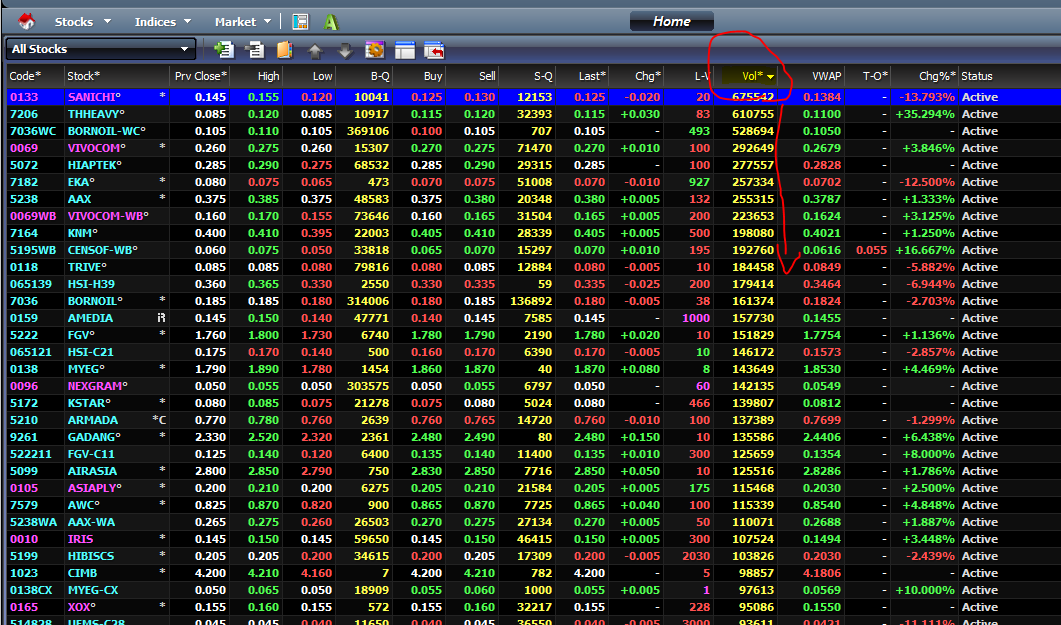Select the HIBISCS stock name
This screenshot has height=625, width=1061.
click(x=91, y=556)
